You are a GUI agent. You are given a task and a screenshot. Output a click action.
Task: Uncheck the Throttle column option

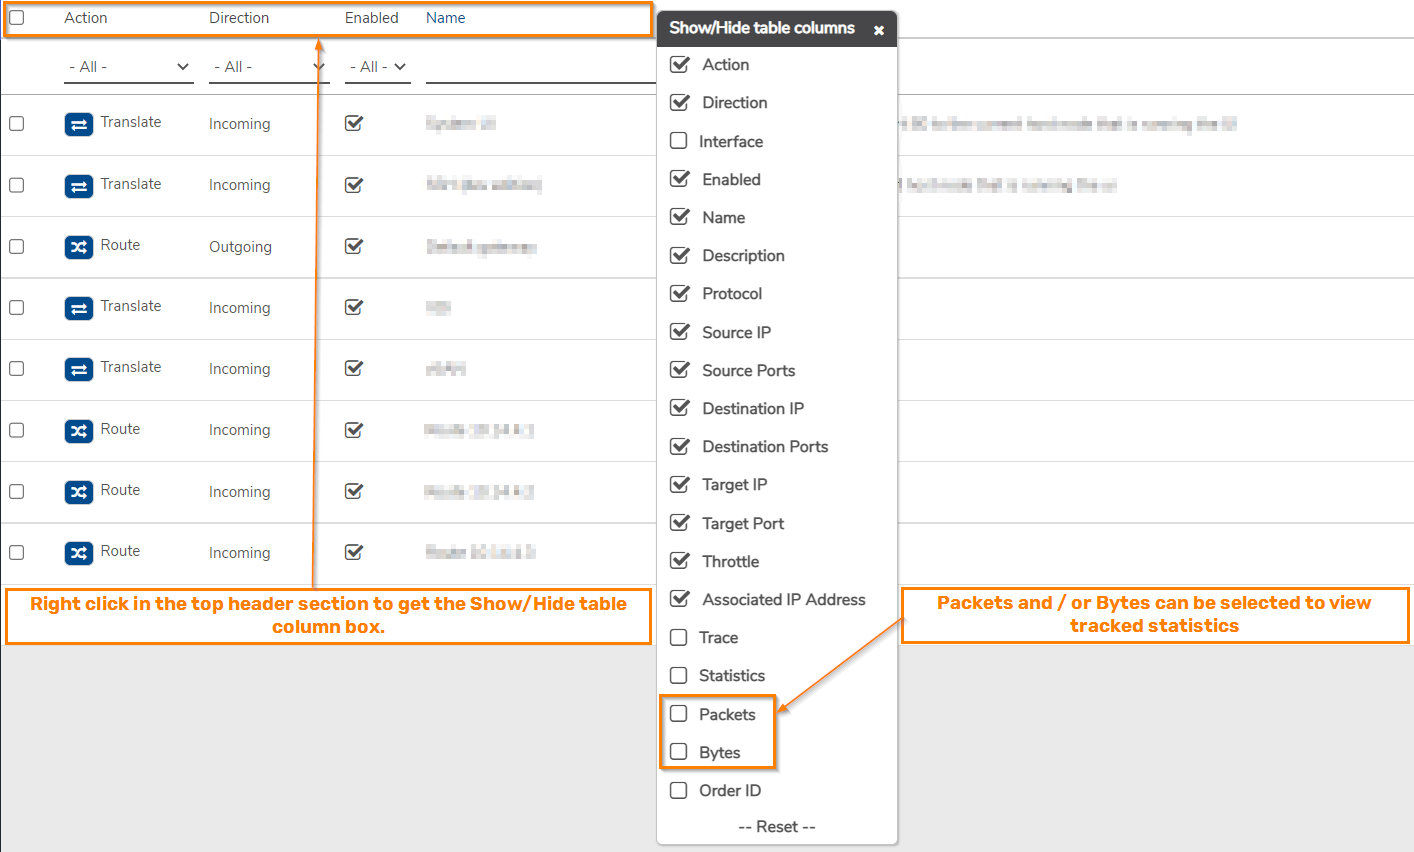(680, 561)
